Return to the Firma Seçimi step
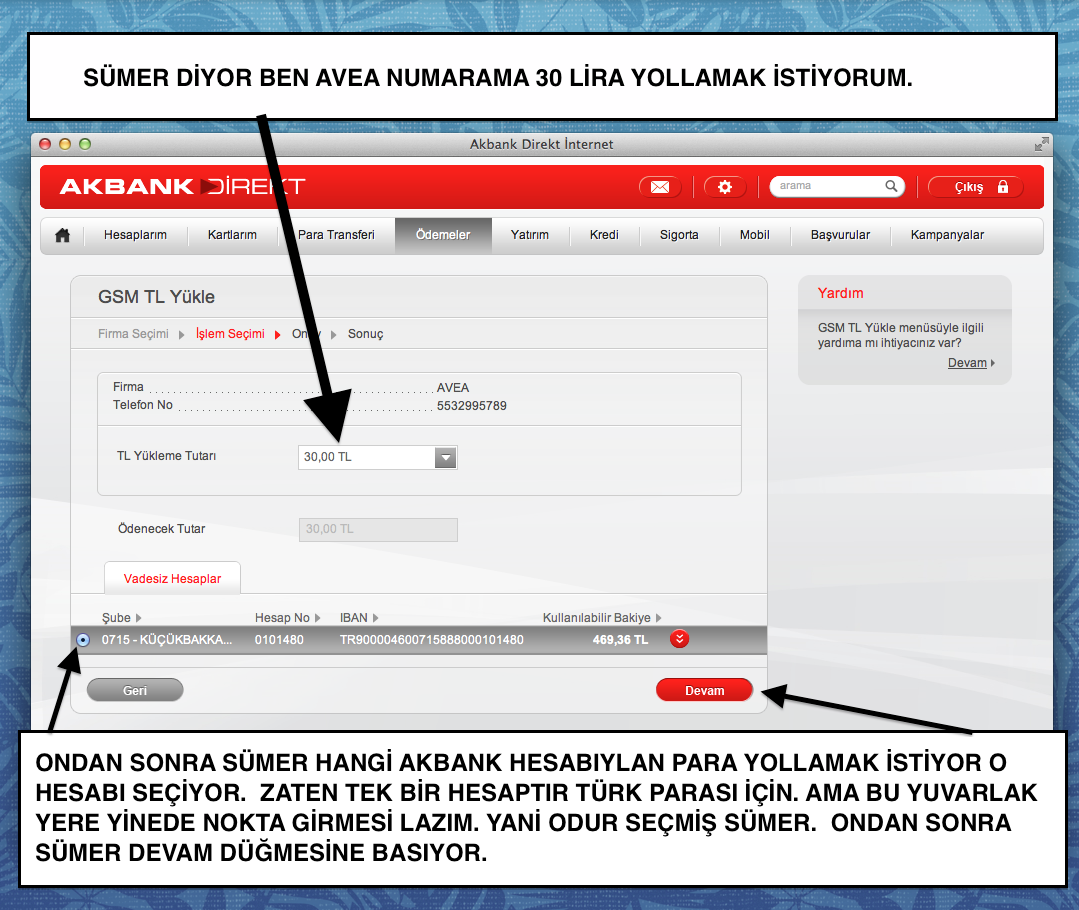The height and width of the screenshot is (910, 1079). pos(133,334)
